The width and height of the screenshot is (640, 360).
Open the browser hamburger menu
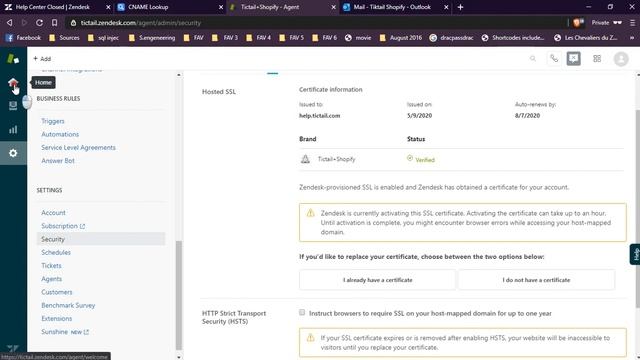[x=632, y=23]
